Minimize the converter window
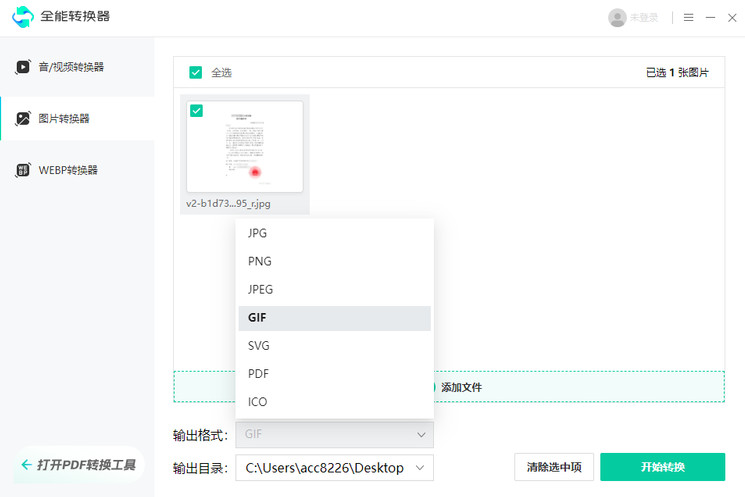The height and width of the screenshot is (497, 745). point(710,17)
